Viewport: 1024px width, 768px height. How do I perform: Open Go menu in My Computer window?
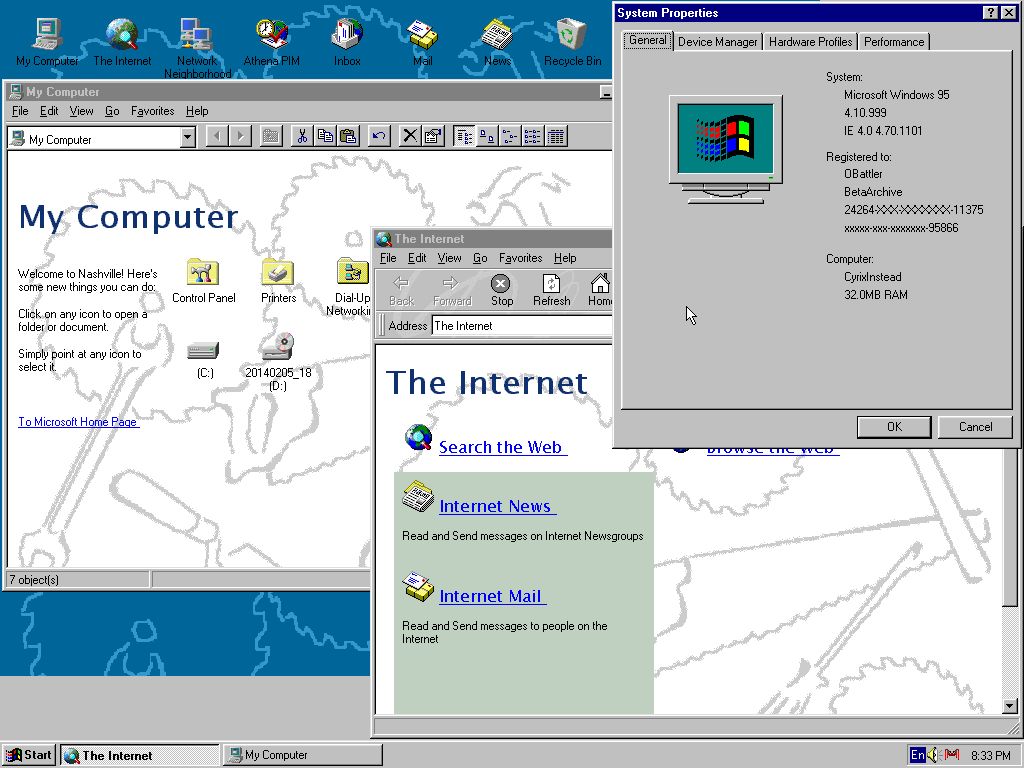[112, 111]
